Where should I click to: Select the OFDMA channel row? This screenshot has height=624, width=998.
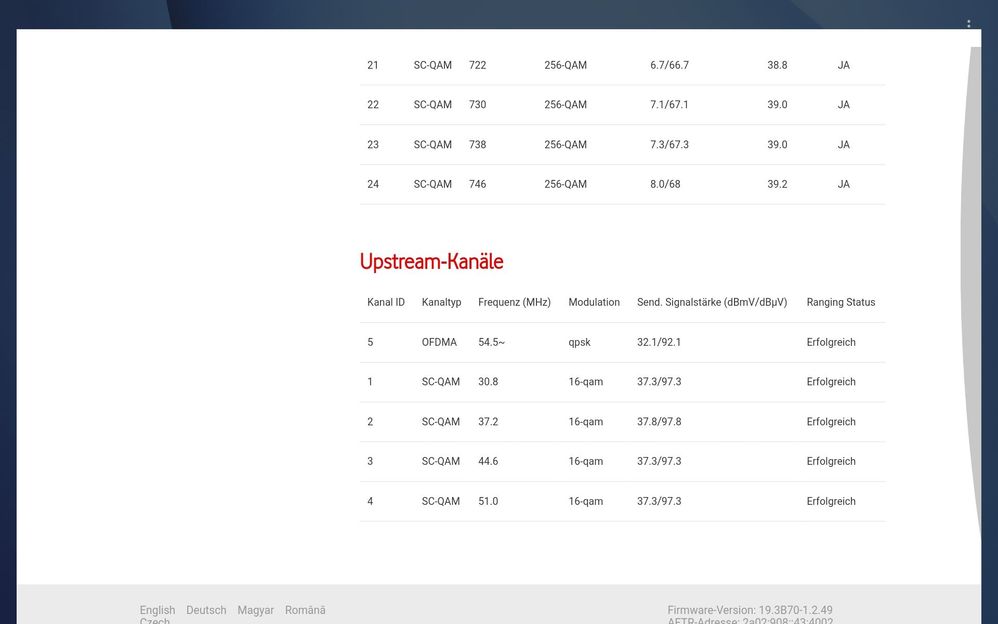click(620, 341)
